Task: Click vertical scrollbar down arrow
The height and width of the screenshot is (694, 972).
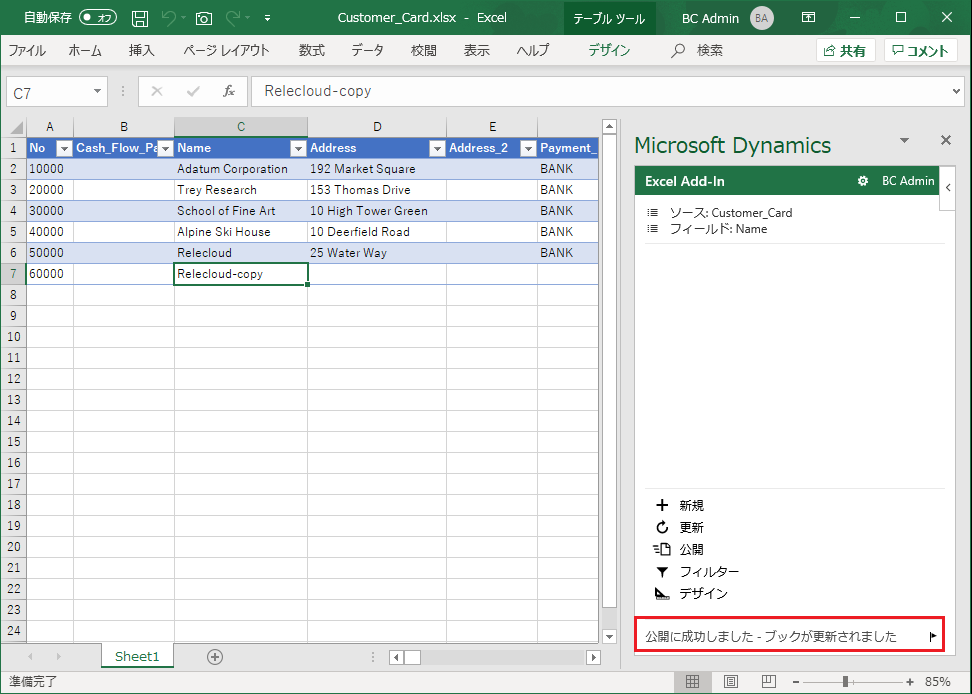Action: tap(609, 636)
